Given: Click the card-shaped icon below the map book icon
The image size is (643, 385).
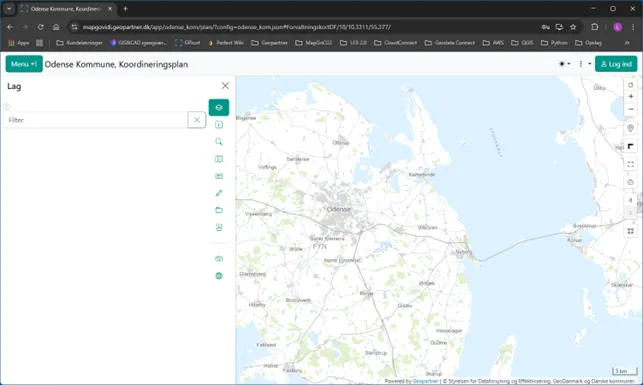Looking at the screenshot, I should (219, 176).
